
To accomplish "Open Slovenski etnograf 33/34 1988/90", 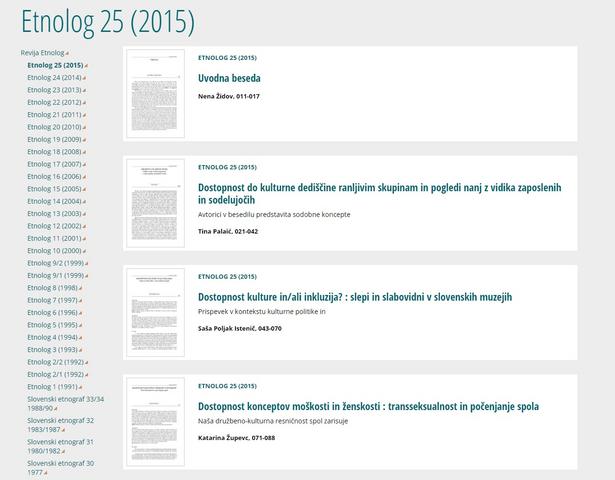I will point(65,403).
